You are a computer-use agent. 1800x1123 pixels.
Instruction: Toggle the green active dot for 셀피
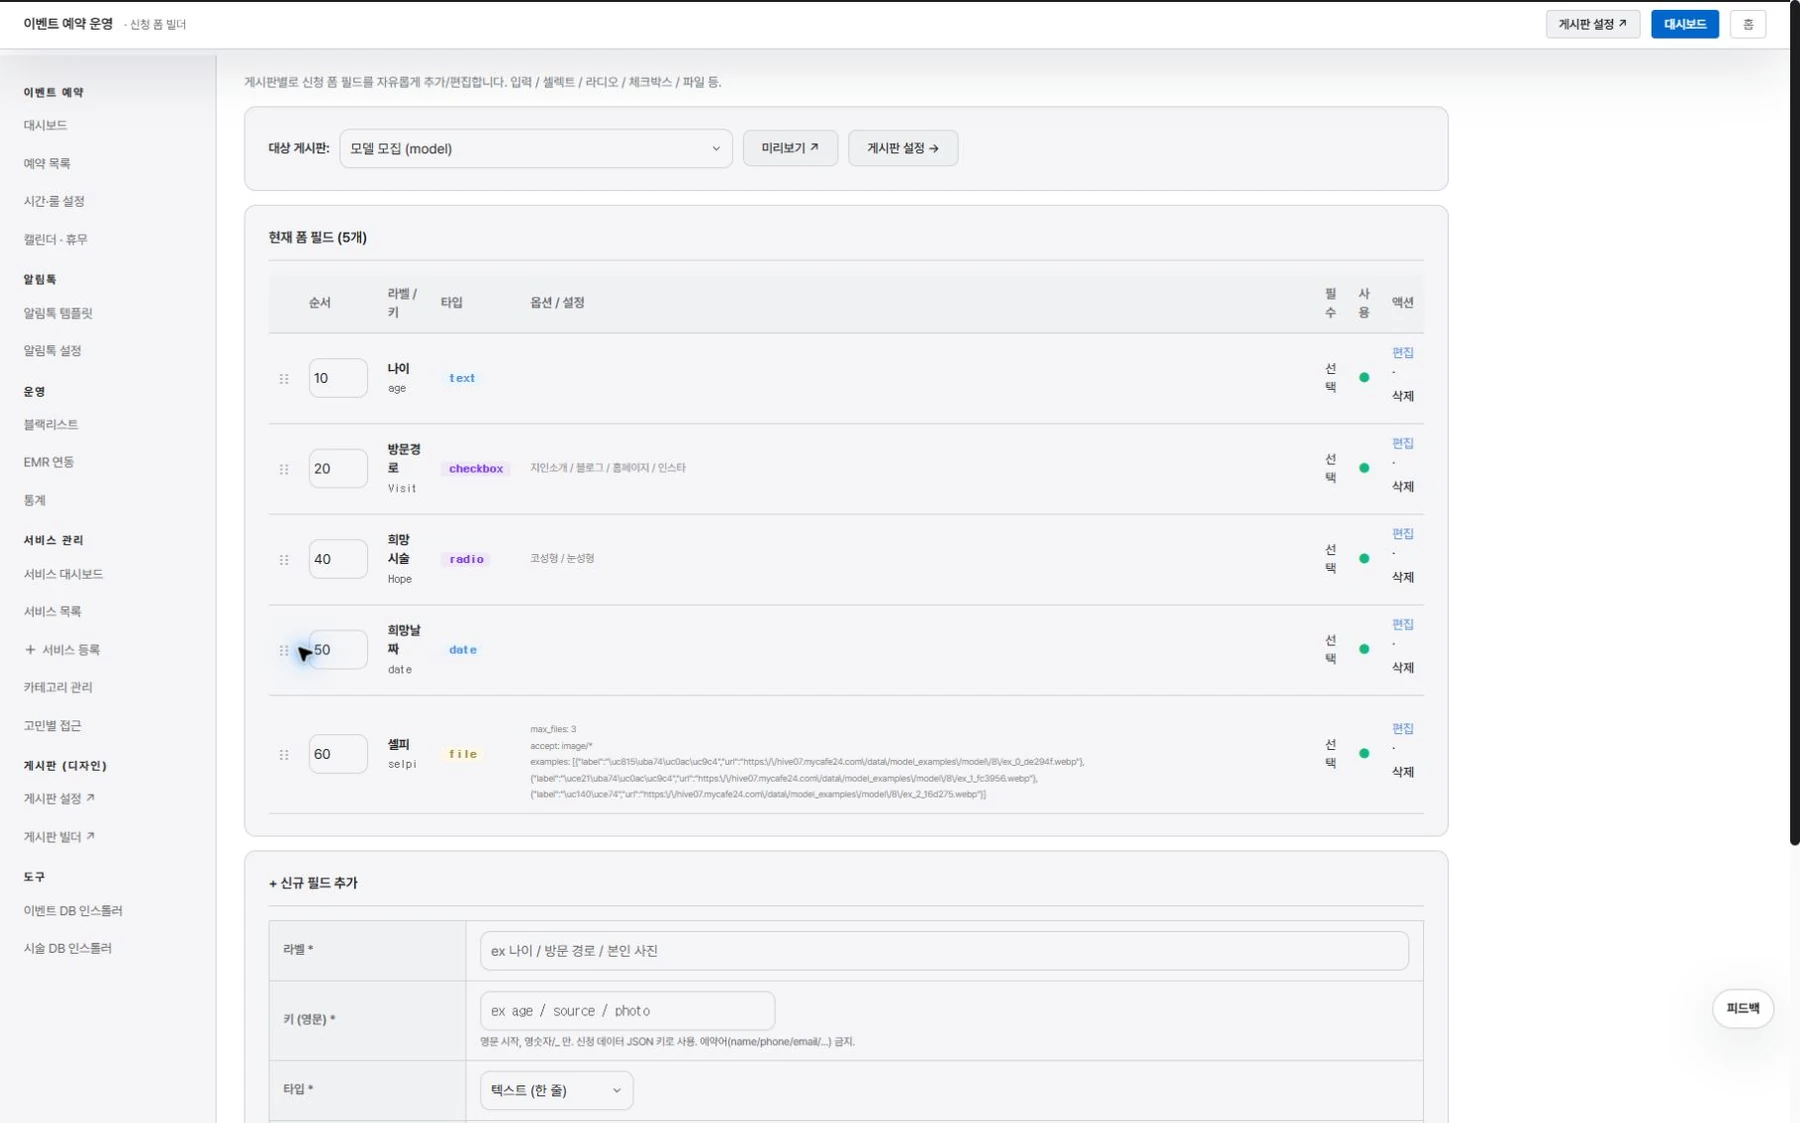(x=1364, y=753)
